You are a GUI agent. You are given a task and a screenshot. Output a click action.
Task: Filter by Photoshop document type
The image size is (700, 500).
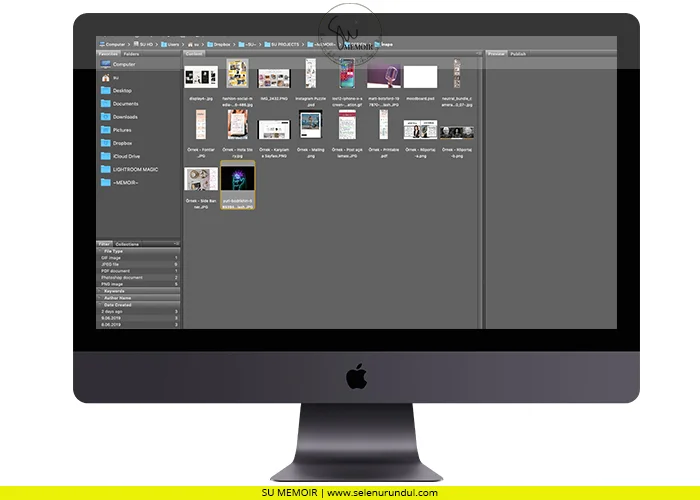coord(138,278)
